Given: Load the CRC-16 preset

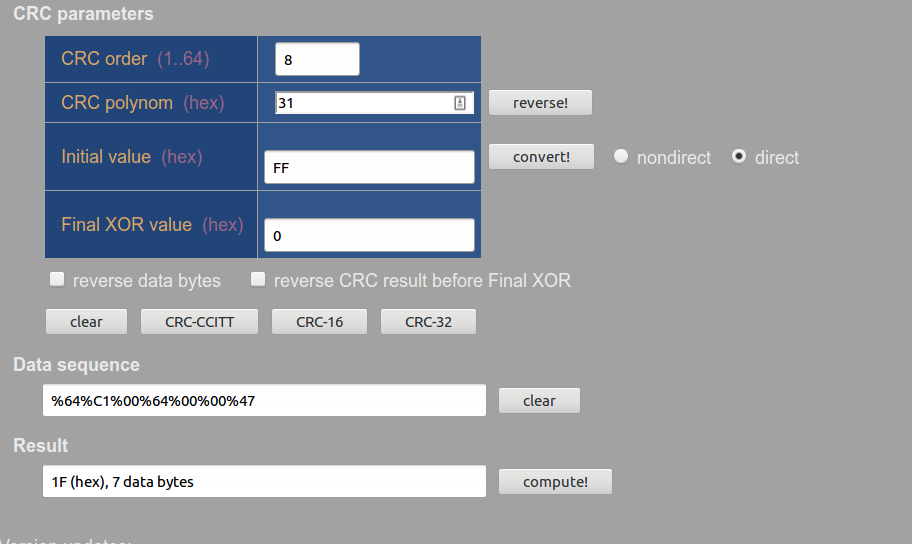Looking at the screenshot, I should (x=319, y=321).
